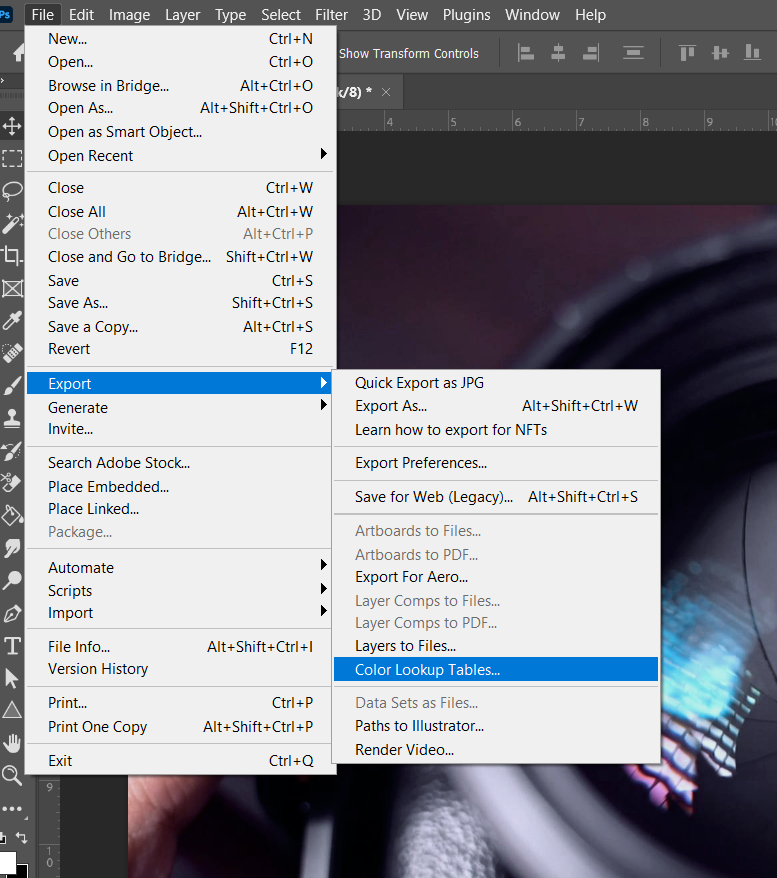This screenshot has width=777, height=878.
Task: Select the Spot Healing Brush tool
Action: click(12, 353)
